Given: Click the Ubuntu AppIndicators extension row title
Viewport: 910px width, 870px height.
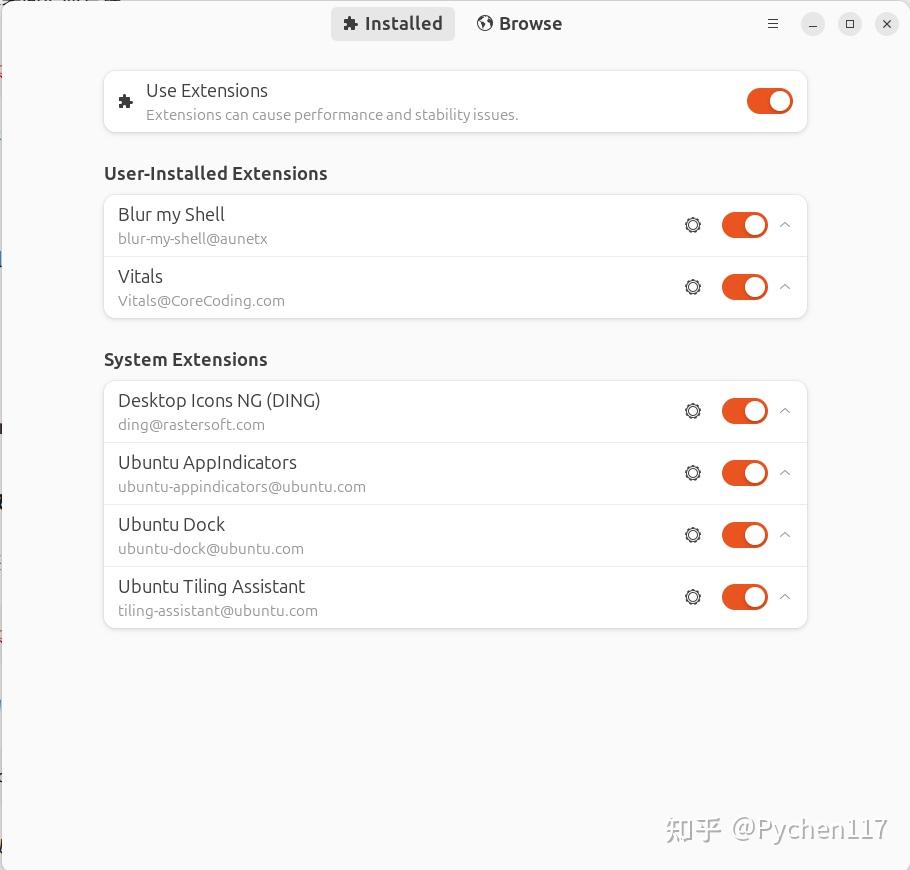Looking at the screenshot, I should [207, 463].
